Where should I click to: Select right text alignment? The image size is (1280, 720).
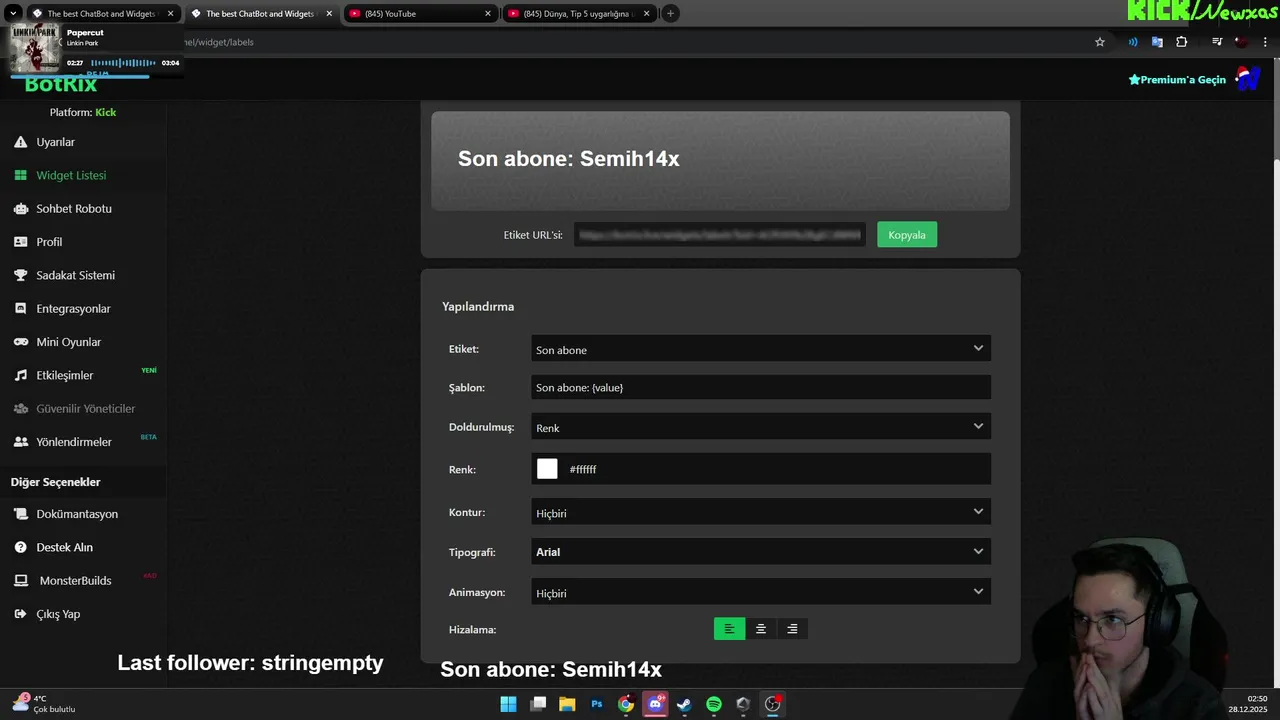pyautogui.click(x=792, y=629)
